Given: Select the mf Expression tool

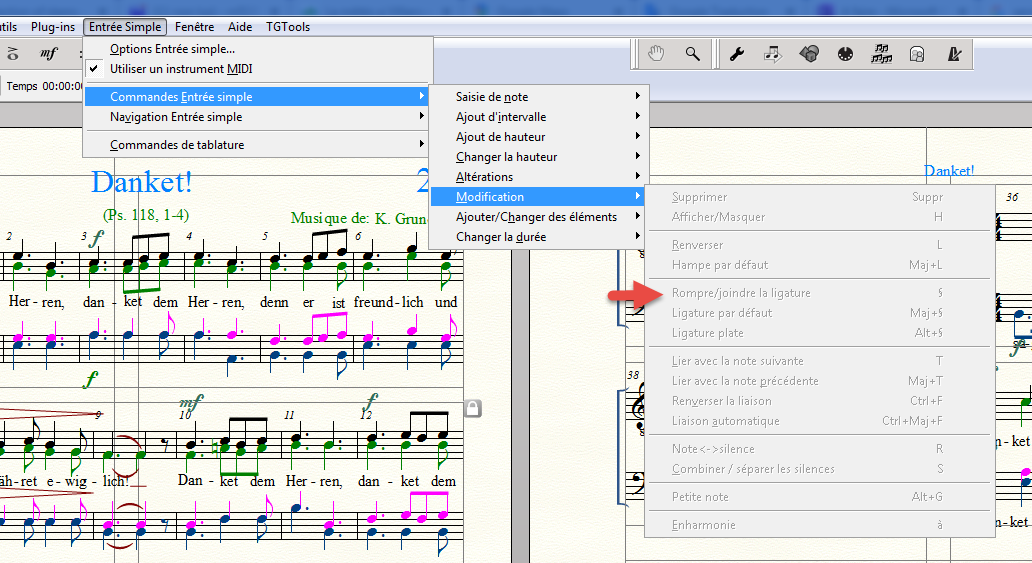Looking at the screenshot, I should 48,53.
